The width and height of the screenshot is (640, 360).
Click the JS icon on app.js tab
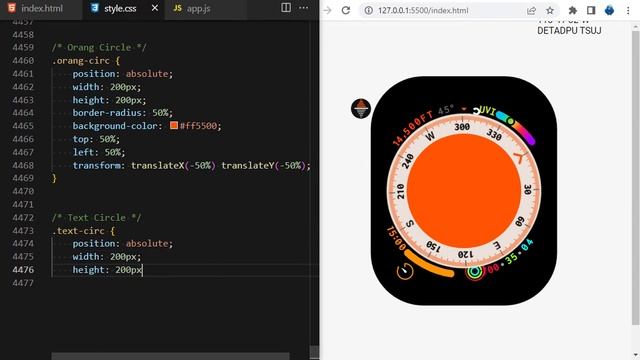tap(178, 8)
